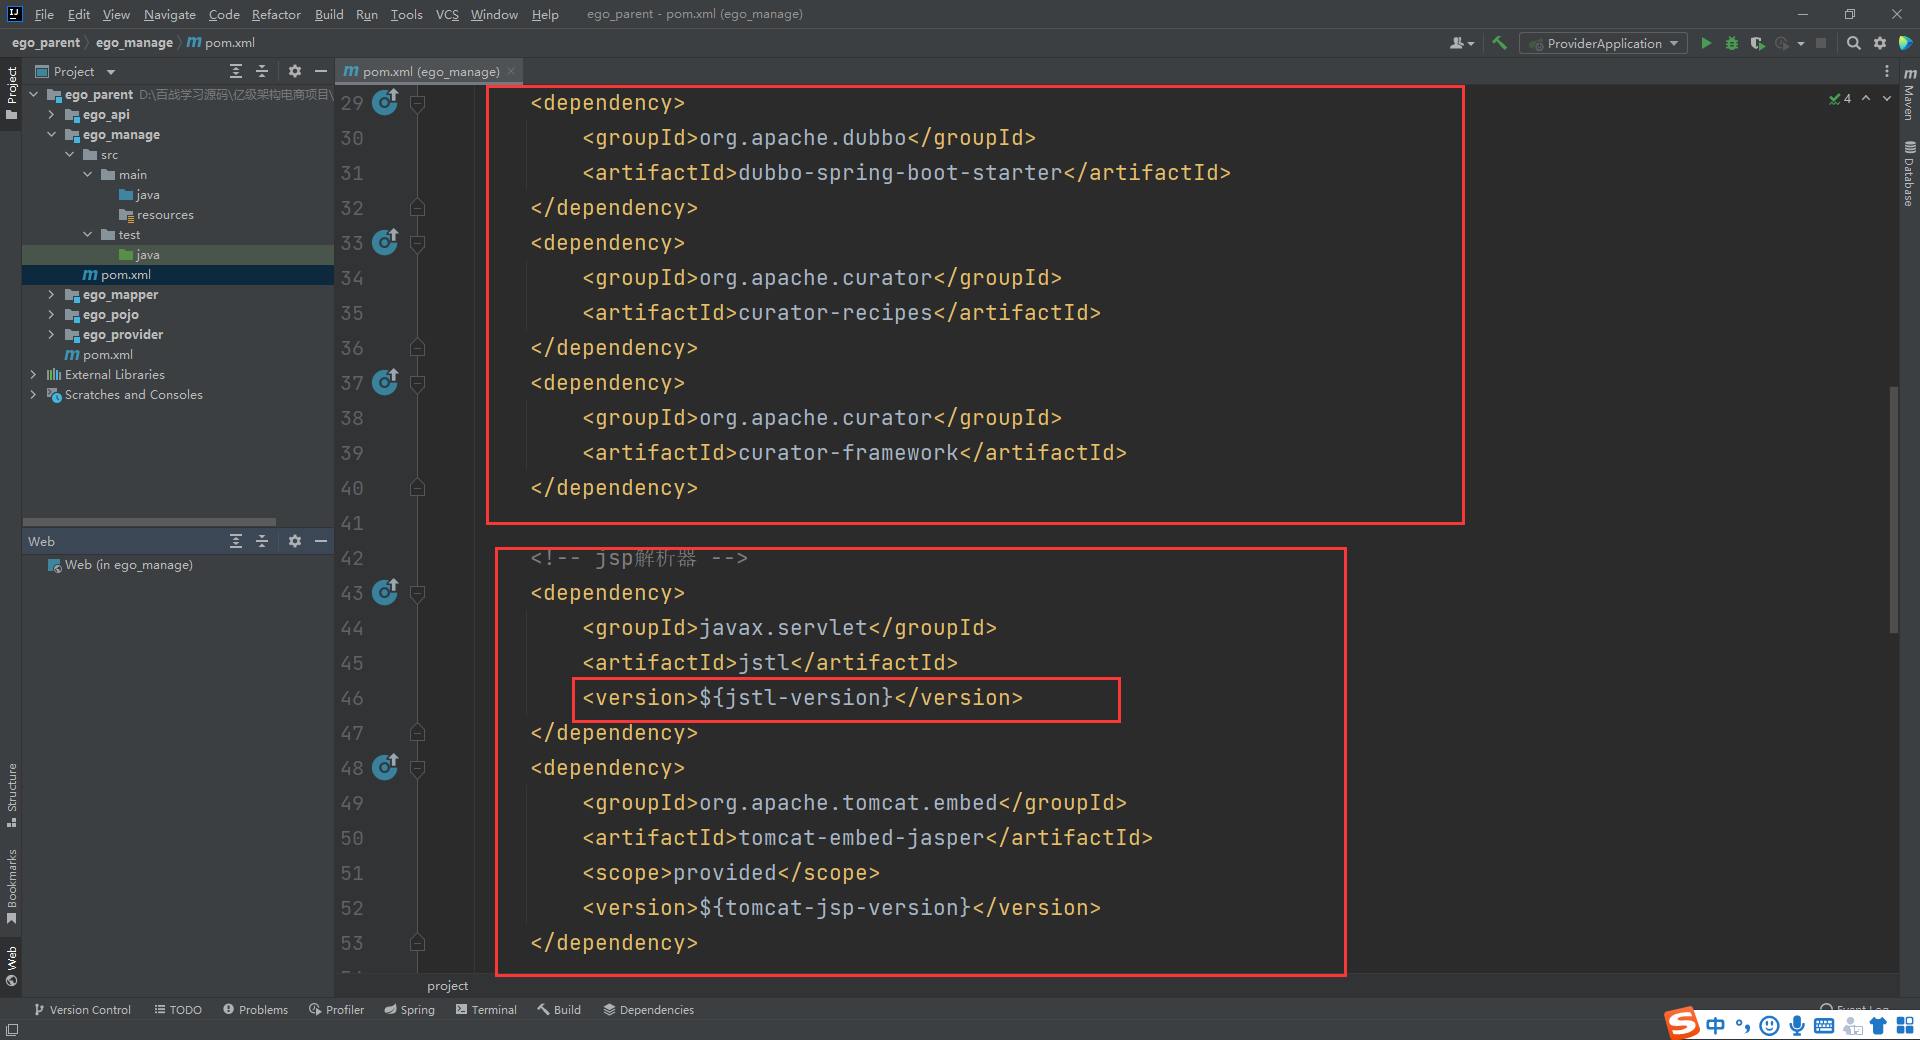1920x1040 pixels.
Task: Jump to next highlighted problem arrow
Action: (x=1887, y=98)
